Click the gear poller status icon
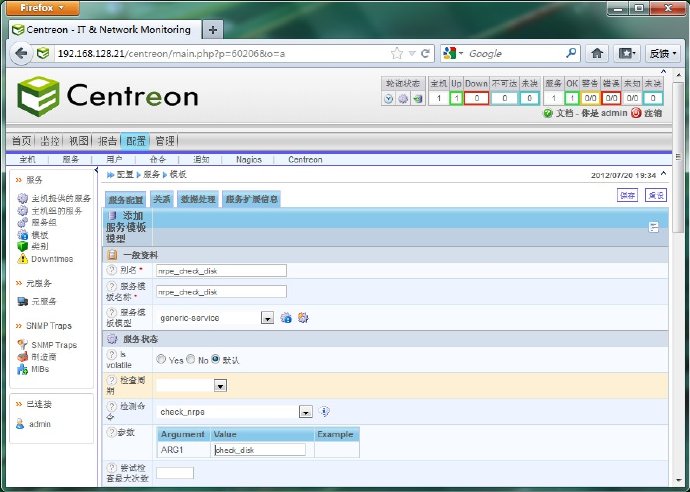The height and width of the screenshot is (492, 690). (x=403, y=99)
